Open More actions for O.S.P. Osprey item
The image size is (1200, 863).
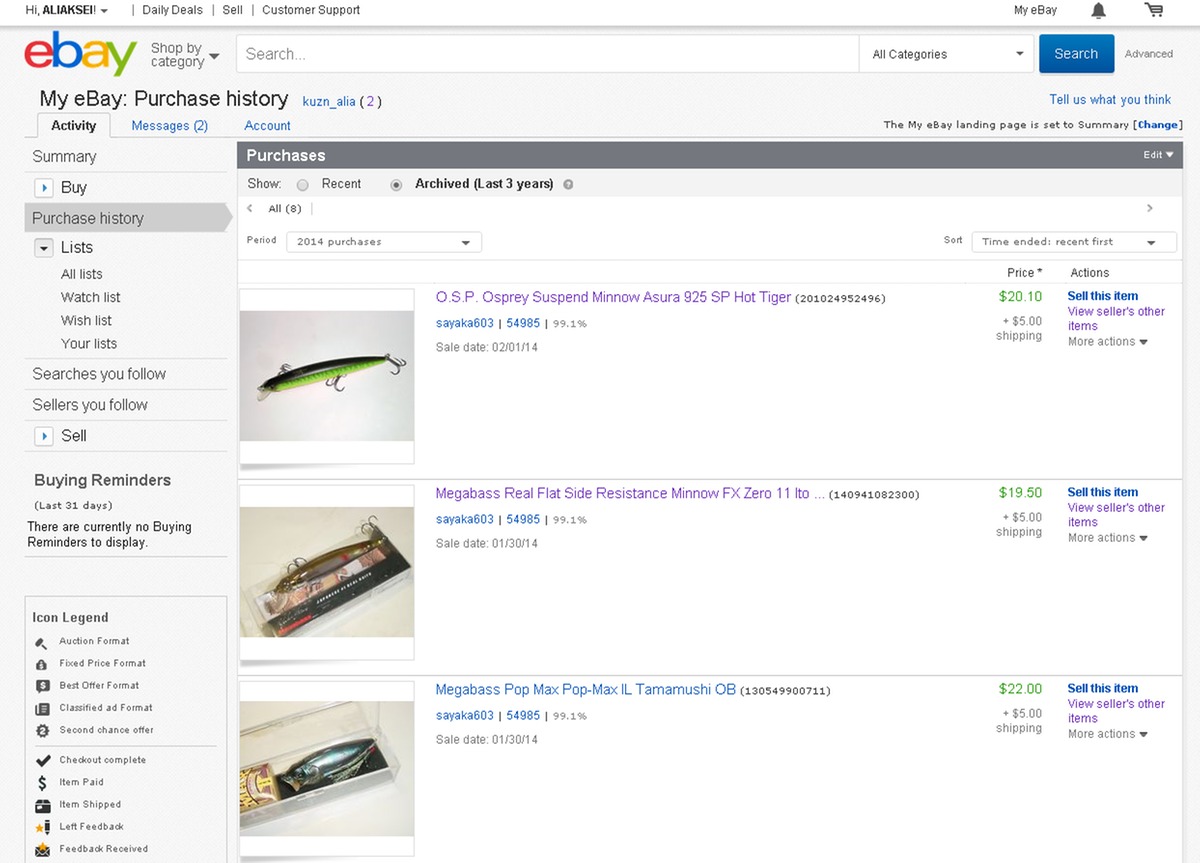[x=1107, y=342]
